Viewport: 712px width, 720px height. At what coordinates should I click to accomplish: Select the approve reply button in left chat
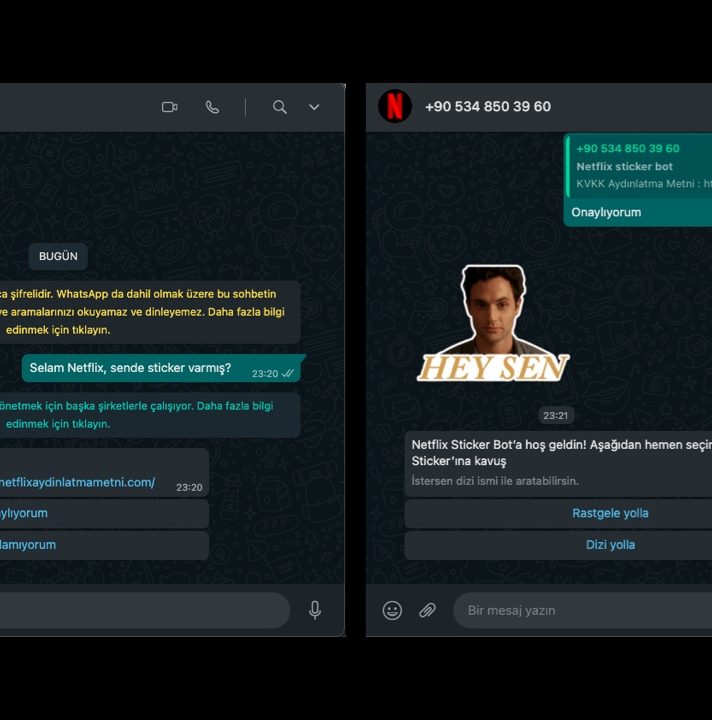pyautogui.click(x=104, y=513)
